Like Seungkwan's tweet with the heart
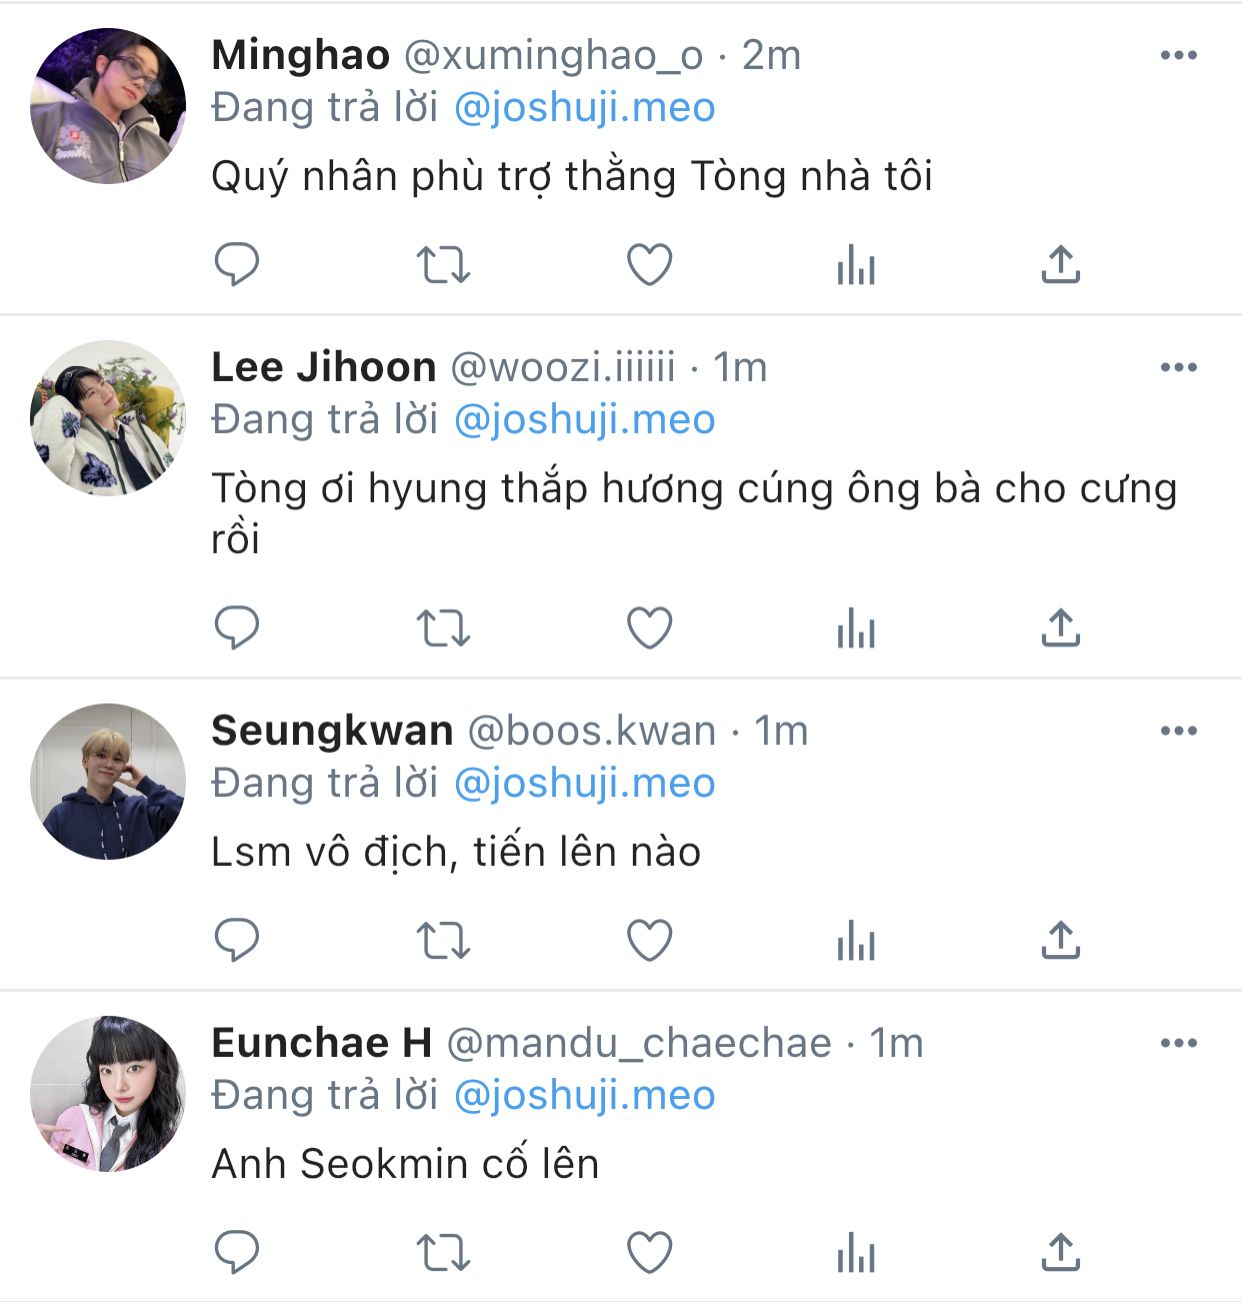1242x1302 pixels. pyautogui.click(x=649, y=940)
